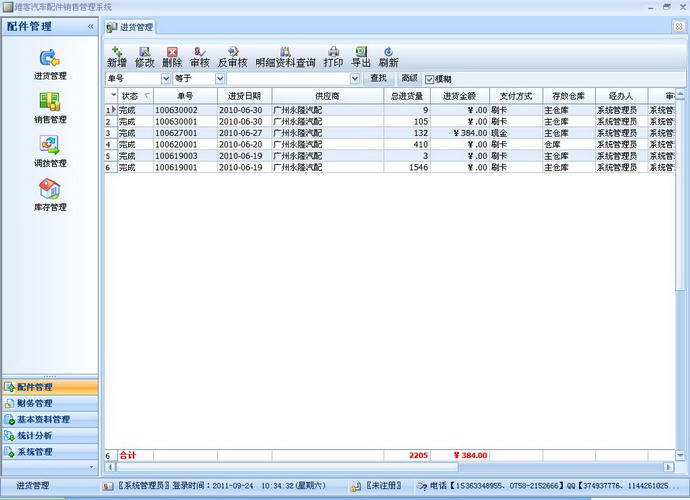This screenshot has height=500, width=690.
Task: Open 调拨管理 in the sidebar
Action: [50, 151]
